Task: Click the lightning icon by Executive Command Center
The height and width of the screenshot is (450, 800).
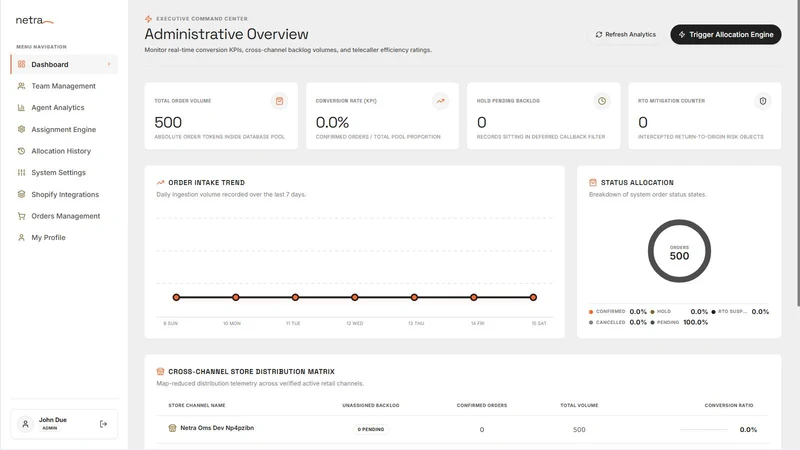Action: tap(148, 19)
